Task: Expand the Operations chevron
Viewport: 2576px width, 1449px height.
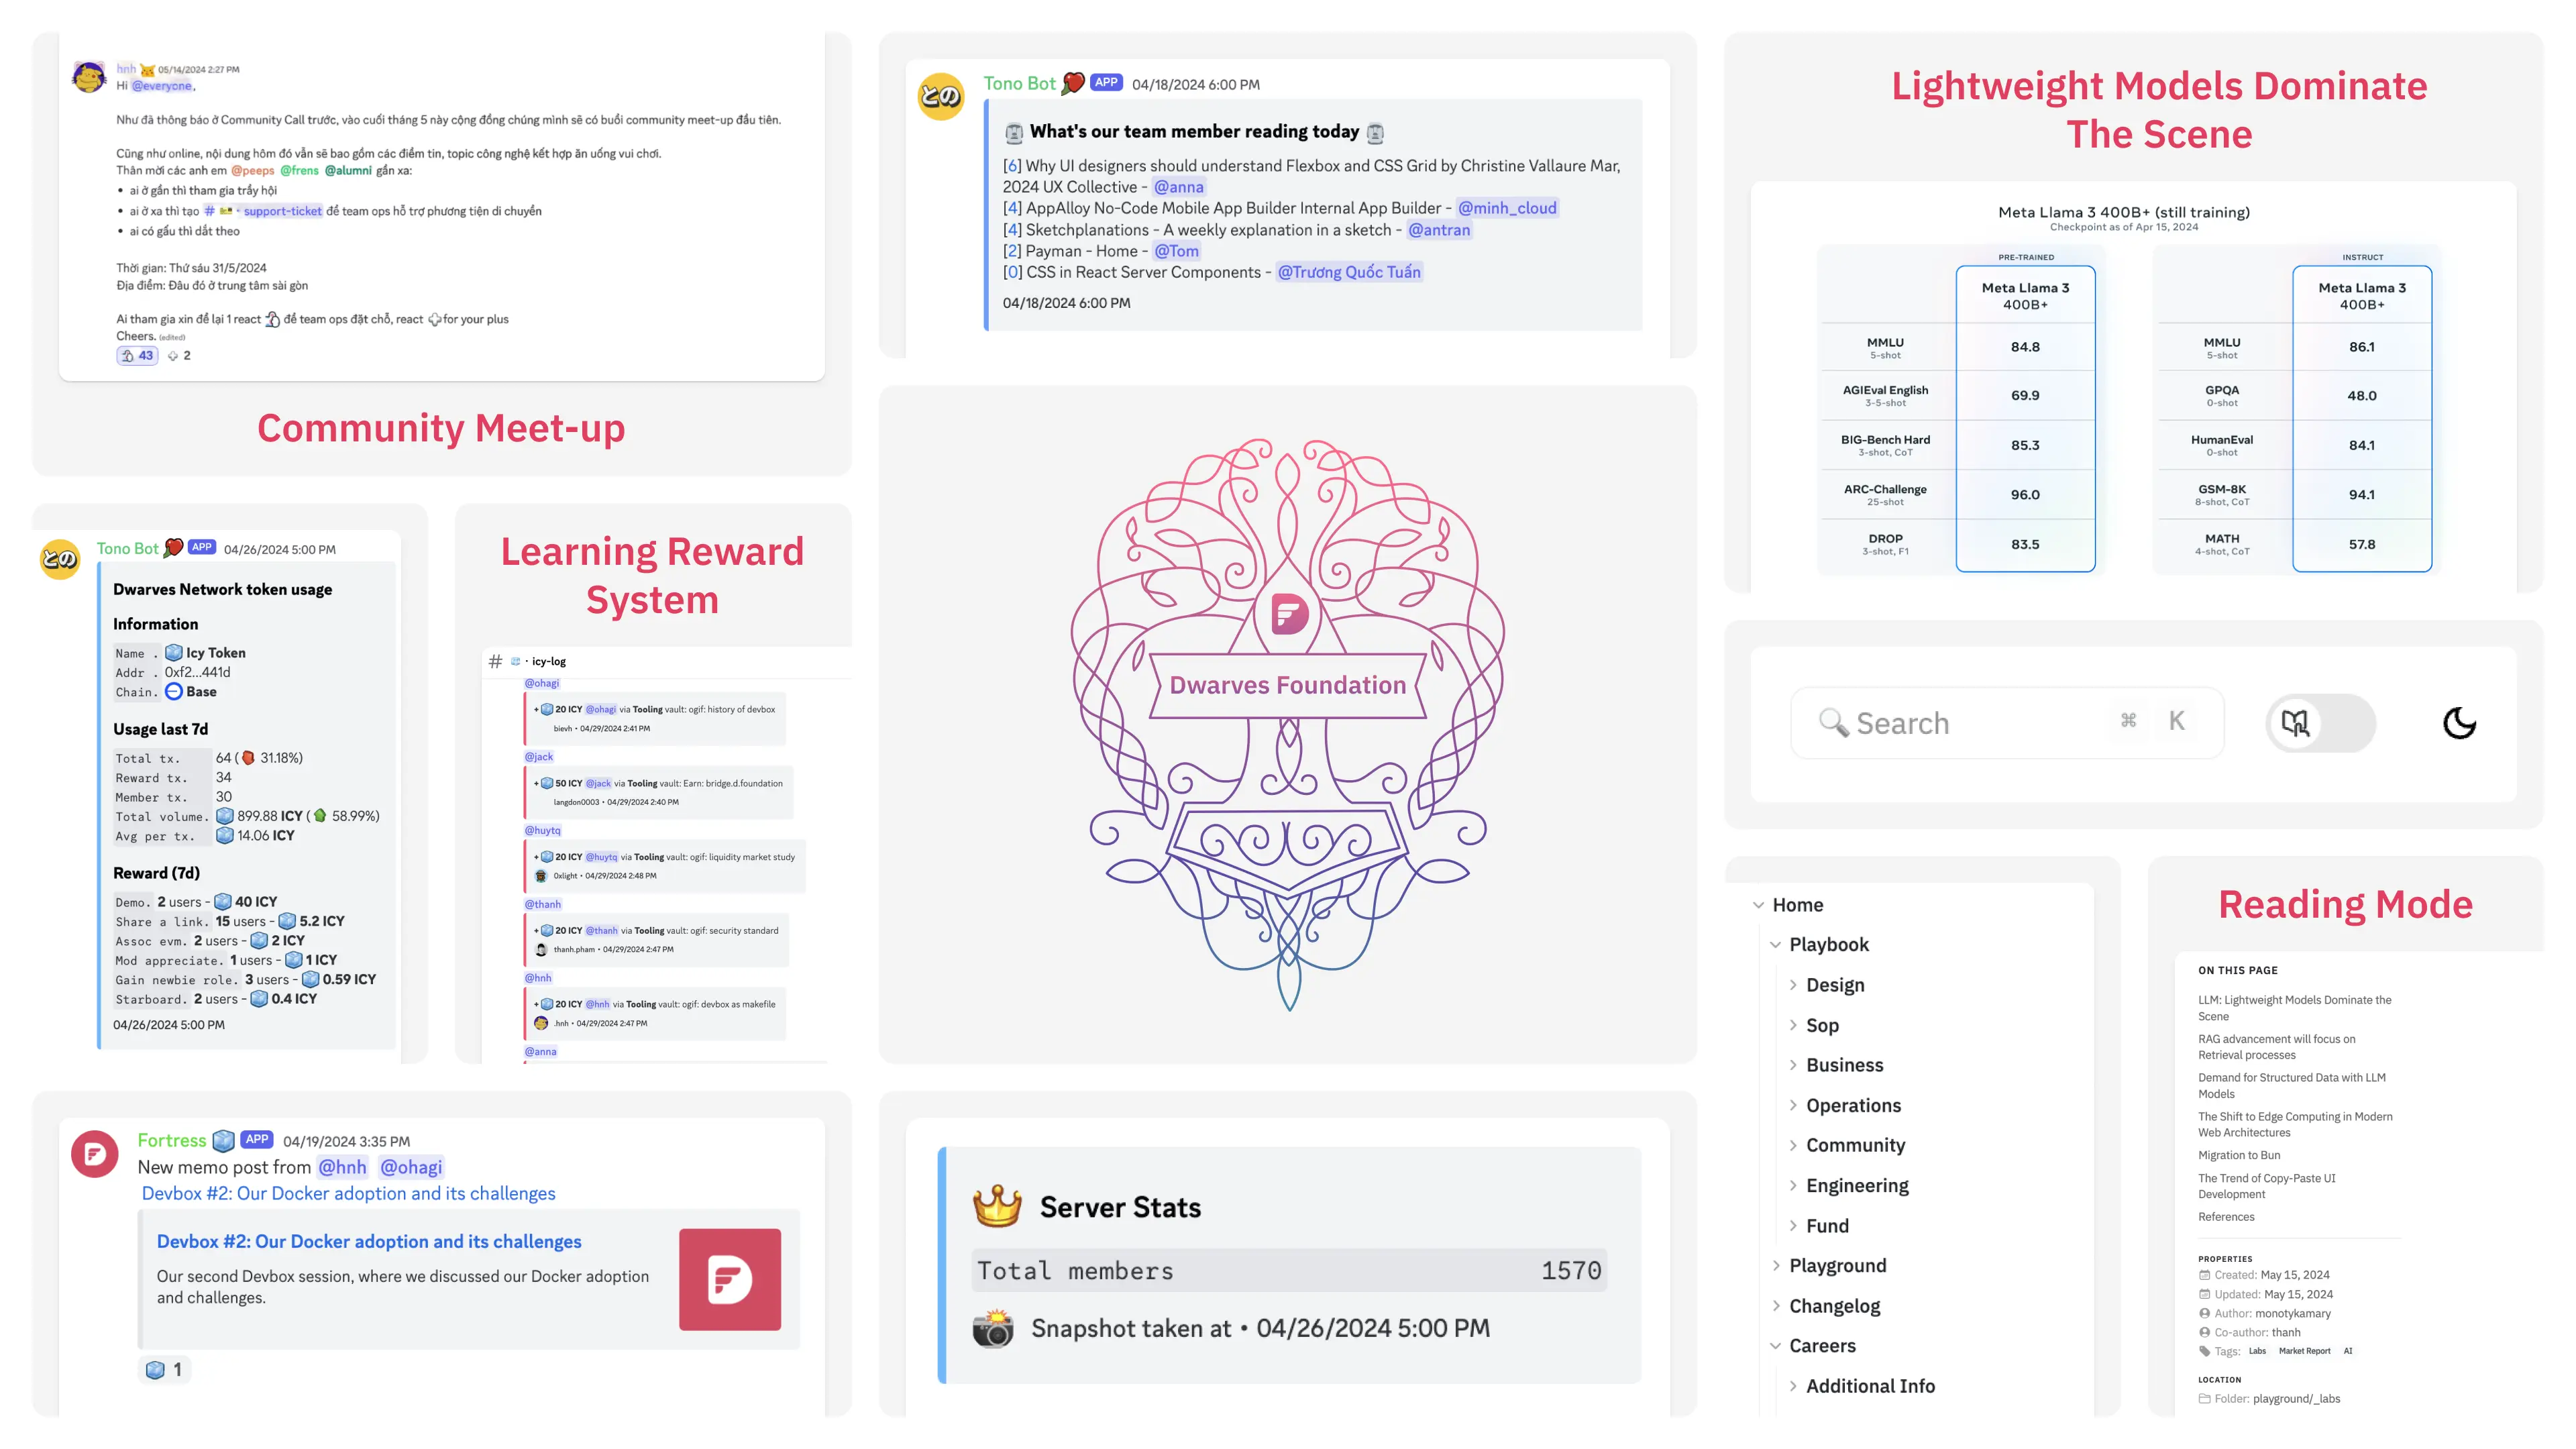Action: (1792, 1105)
